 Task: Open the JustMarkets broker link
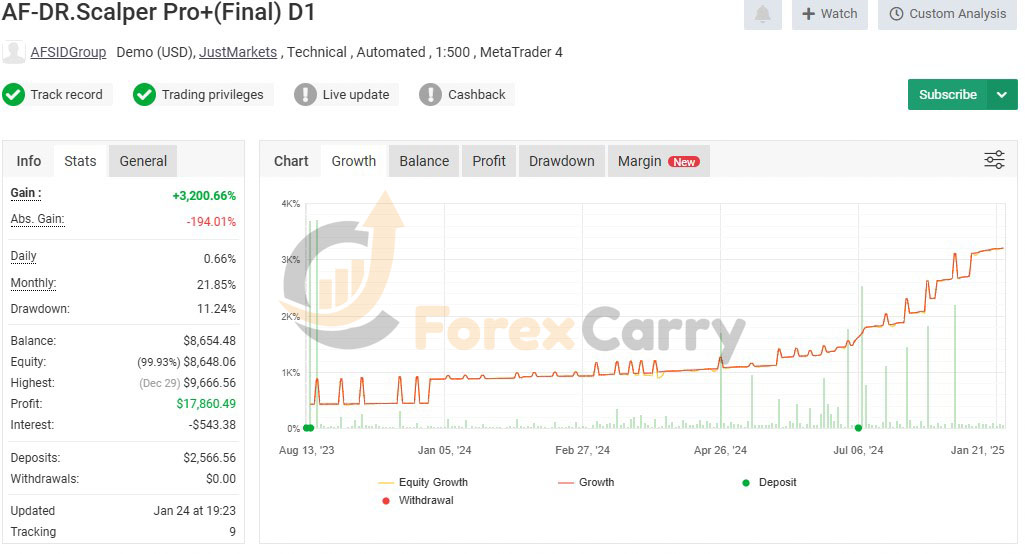[239, 52]
